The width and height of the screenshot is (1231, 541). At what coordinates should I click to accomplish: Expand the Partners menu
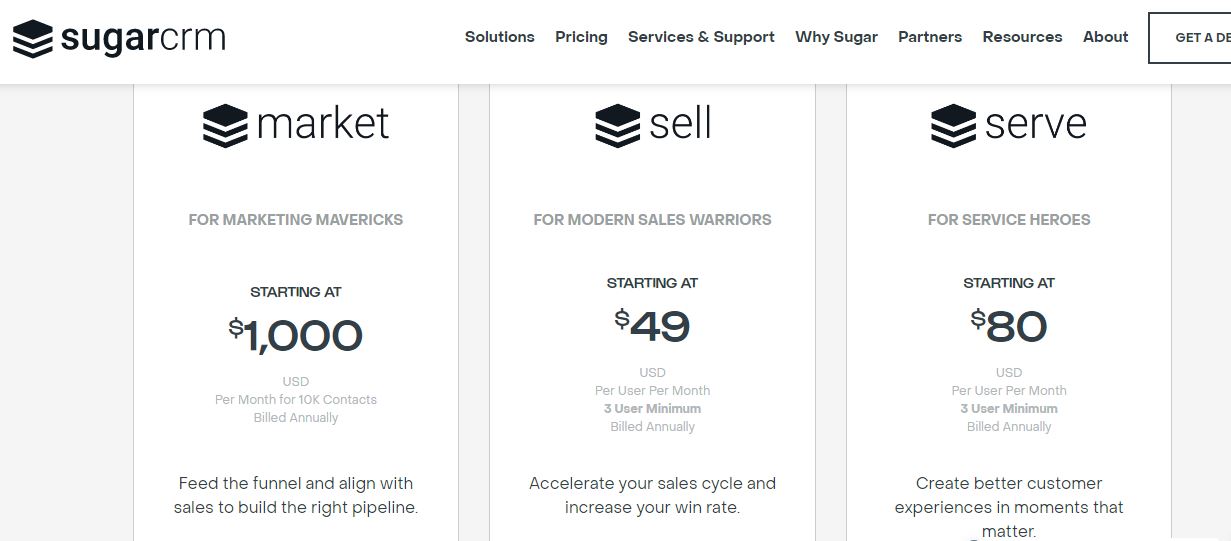pos(930,37)
